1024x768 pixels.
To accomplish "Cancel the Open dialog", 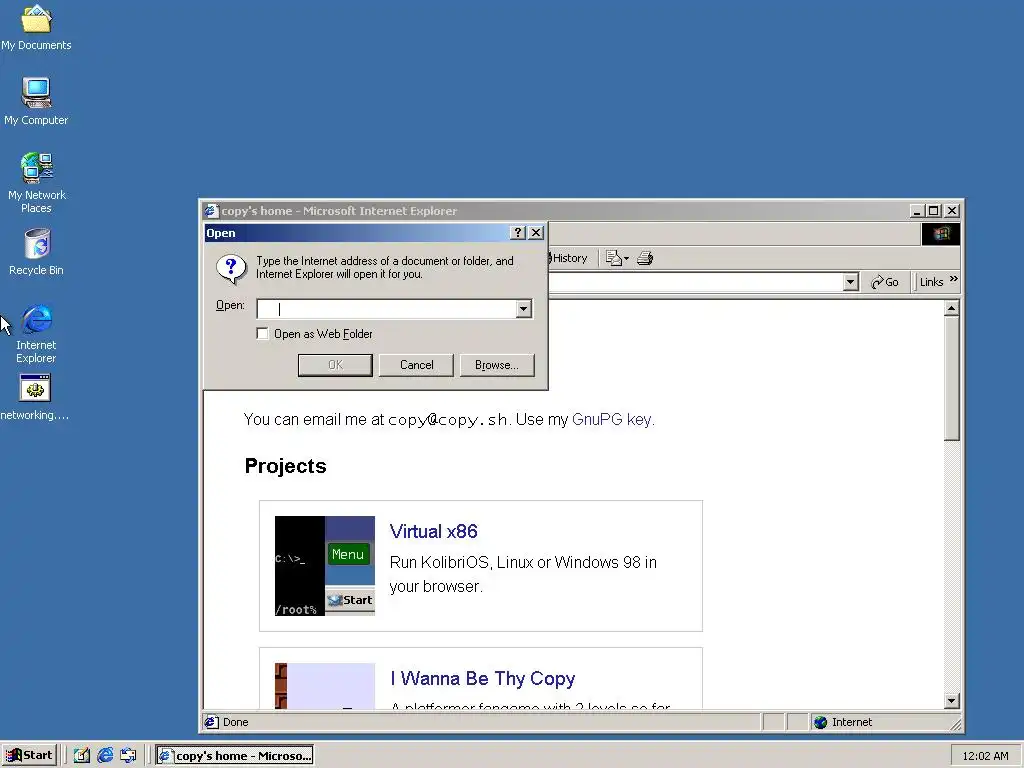I will (x=416, y=365).
